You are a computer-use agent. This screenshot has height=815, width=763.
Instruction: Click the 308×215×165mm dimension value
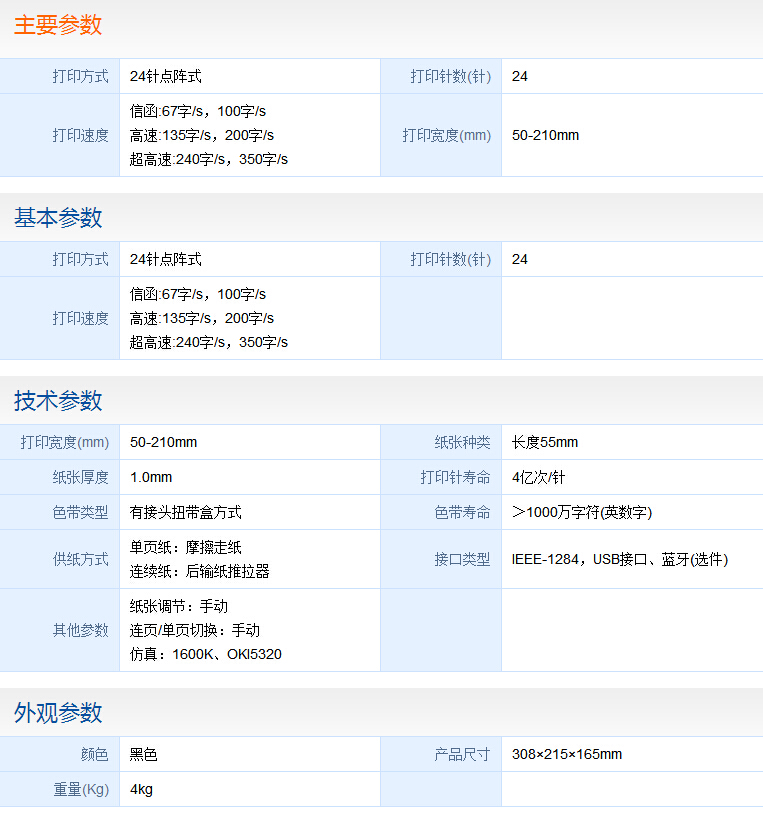click(x=566, y=754)
